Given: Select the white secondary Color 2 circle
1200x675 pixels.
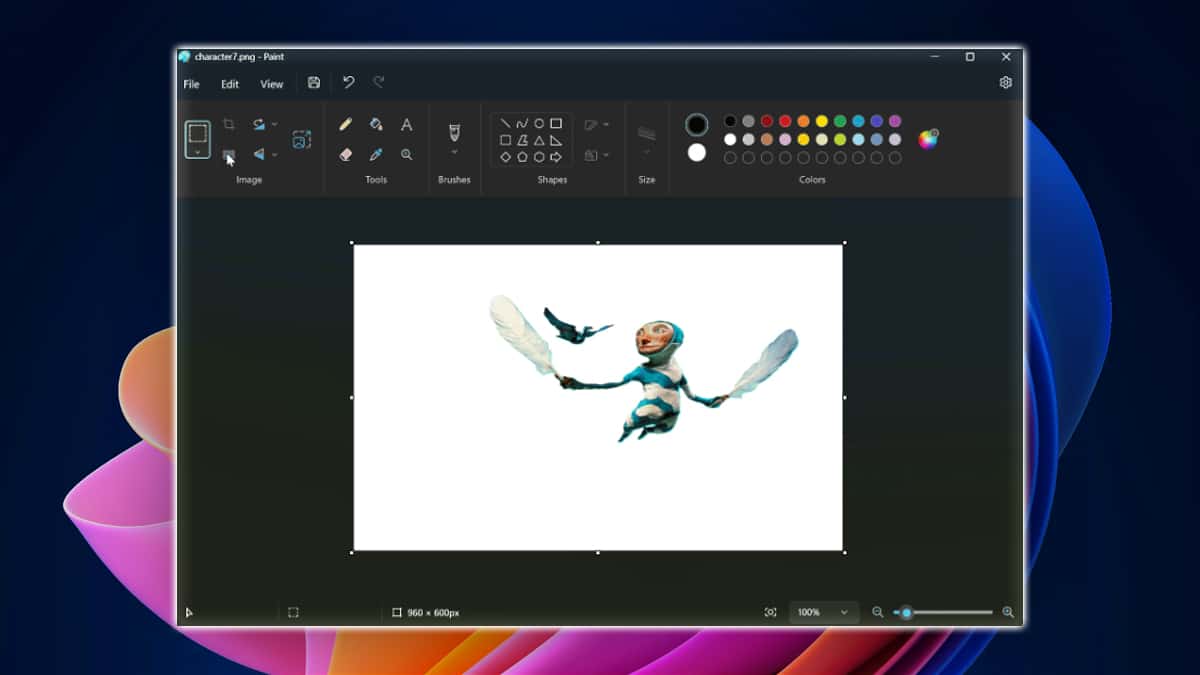Looking at the screenshot, I should point(697,153).
